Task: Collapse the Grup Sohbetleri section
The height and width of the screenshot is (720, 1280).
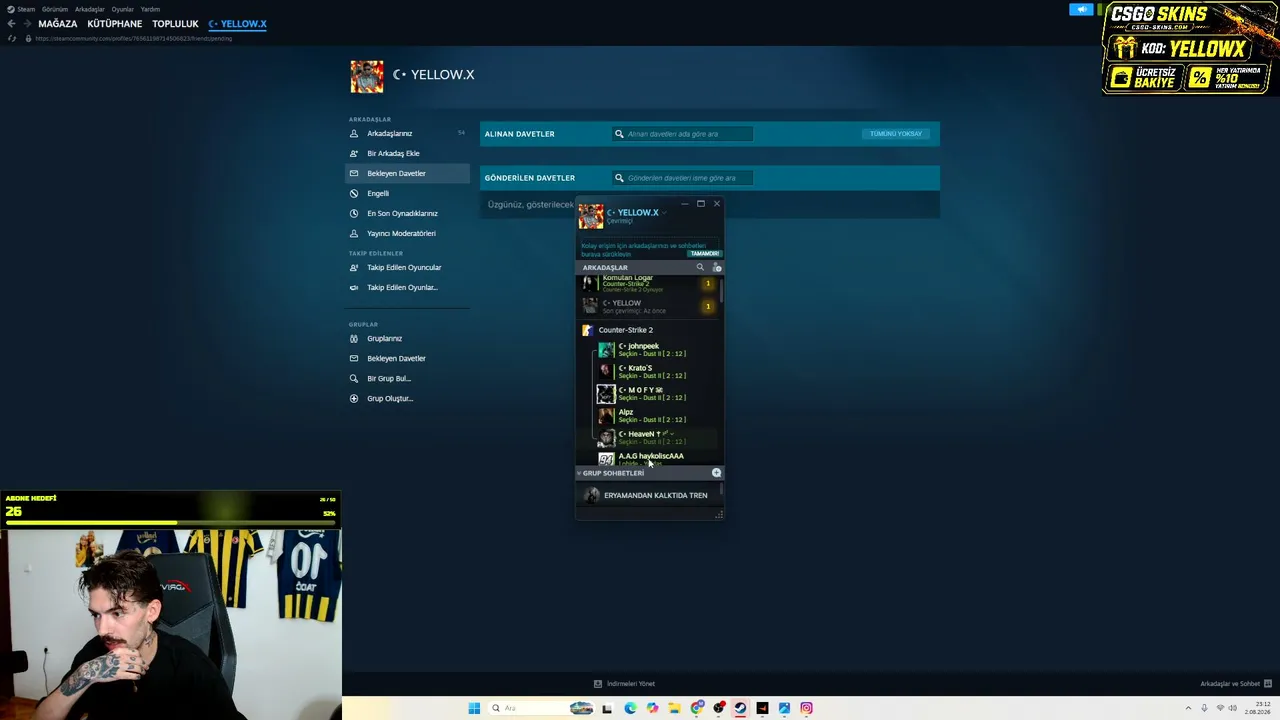Action: point(579,473)
